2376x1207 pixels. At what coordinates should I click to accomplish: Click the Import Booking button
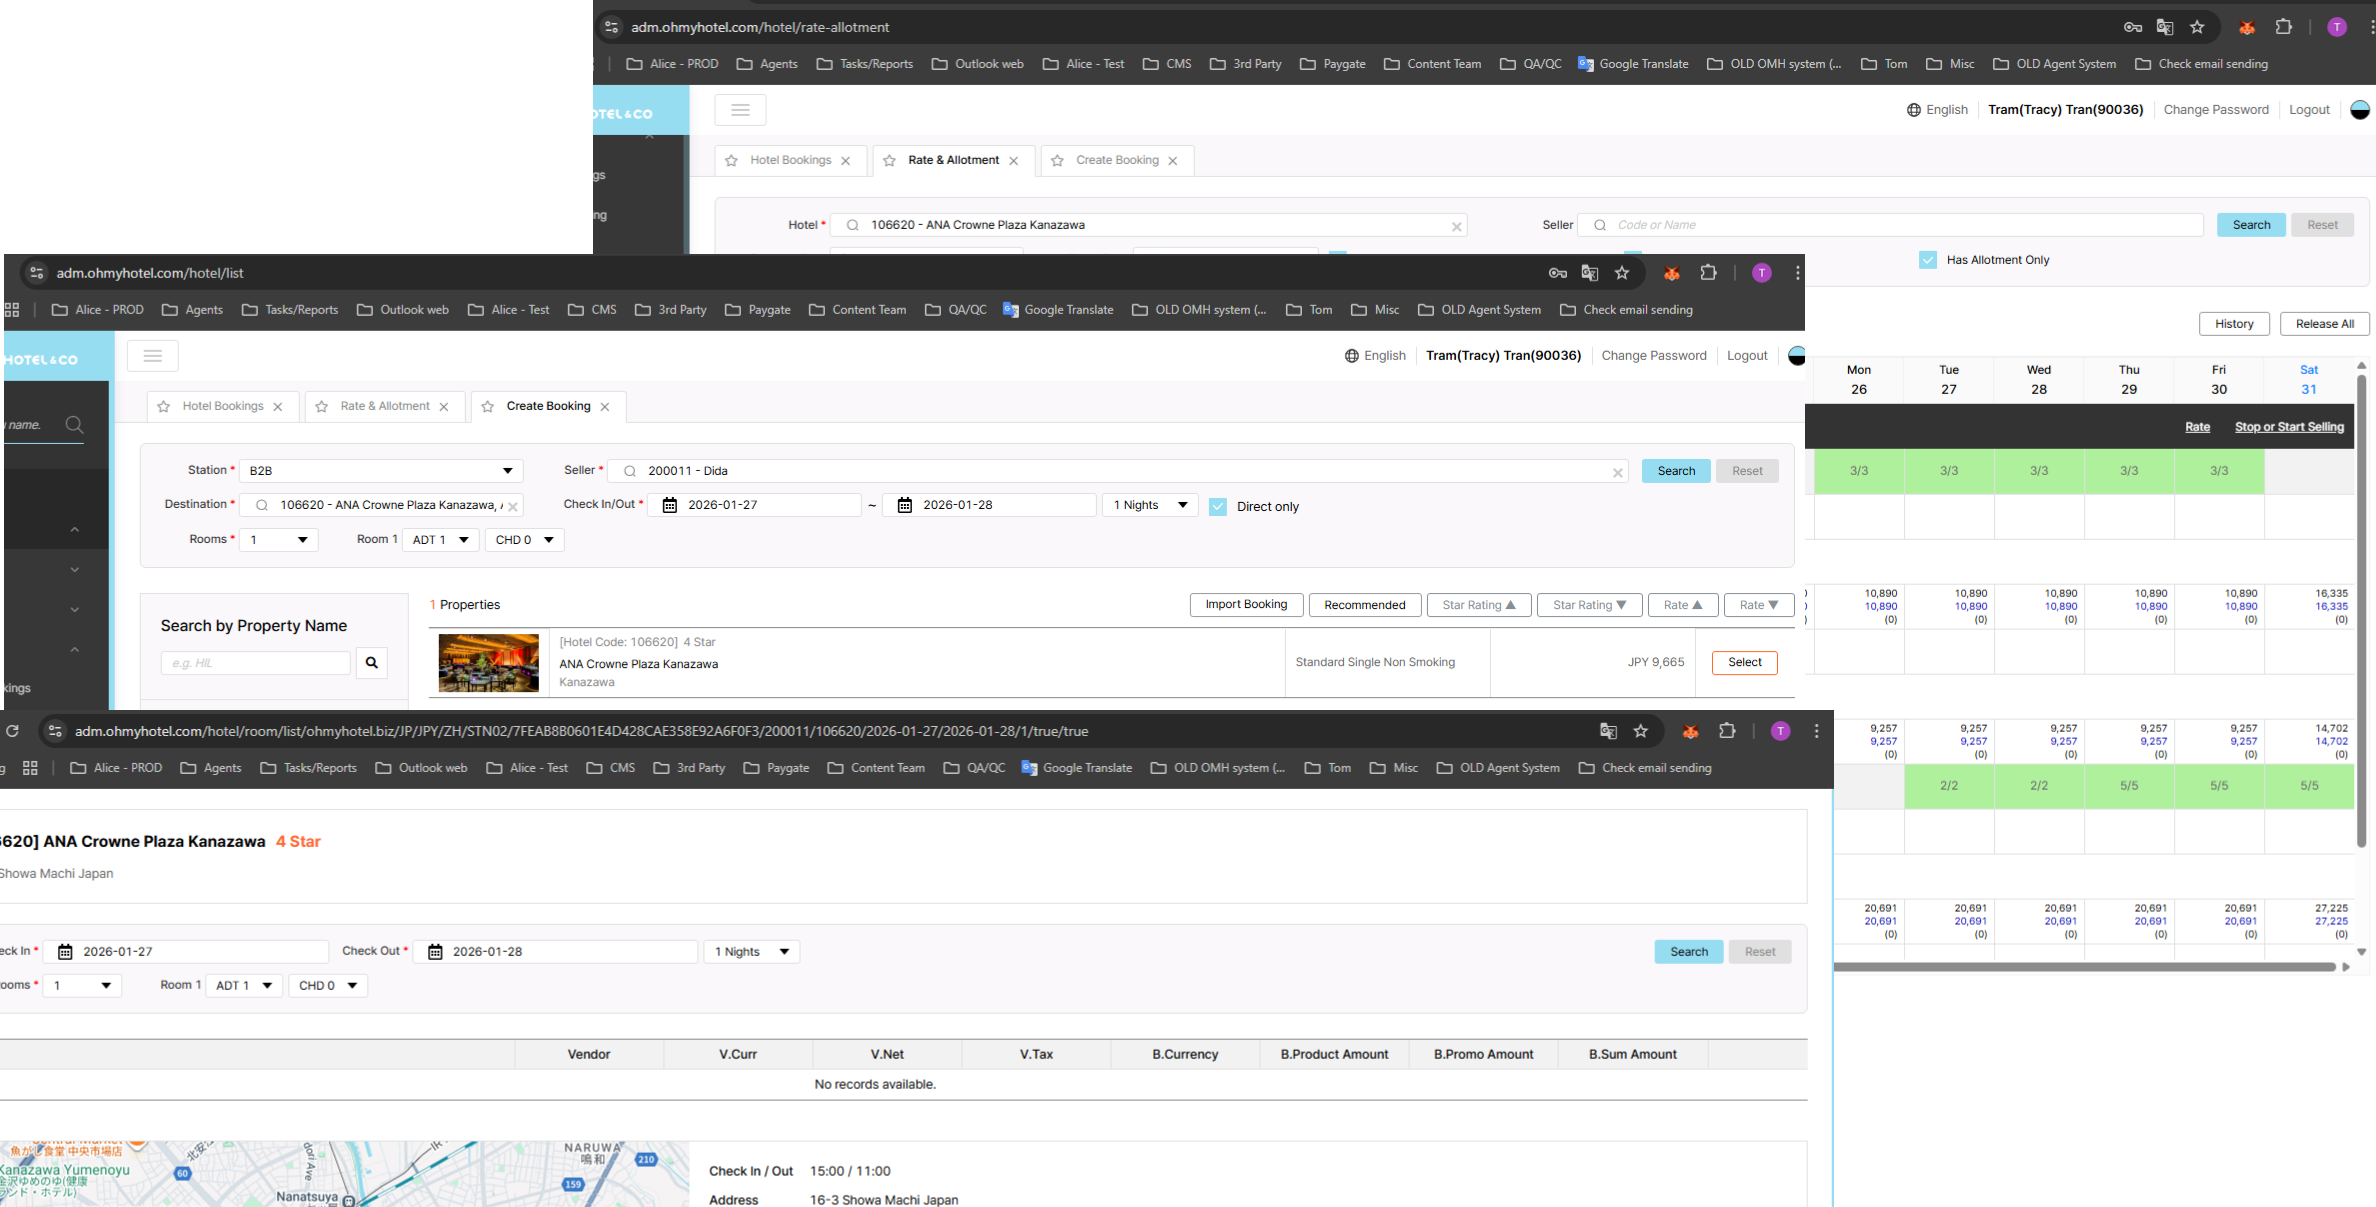(x=1245, y=604)
